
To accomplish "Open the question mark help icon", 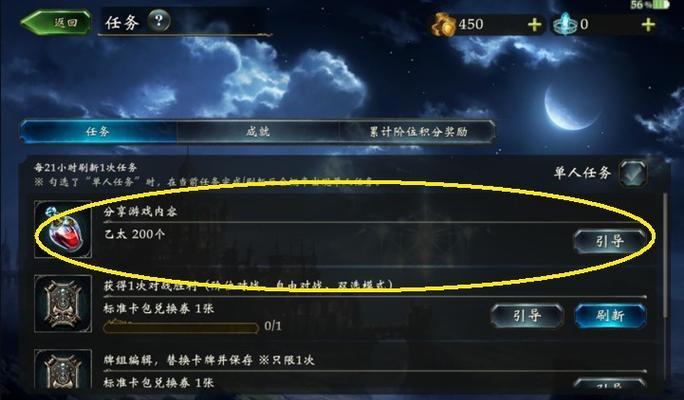I will coord(159,21).
